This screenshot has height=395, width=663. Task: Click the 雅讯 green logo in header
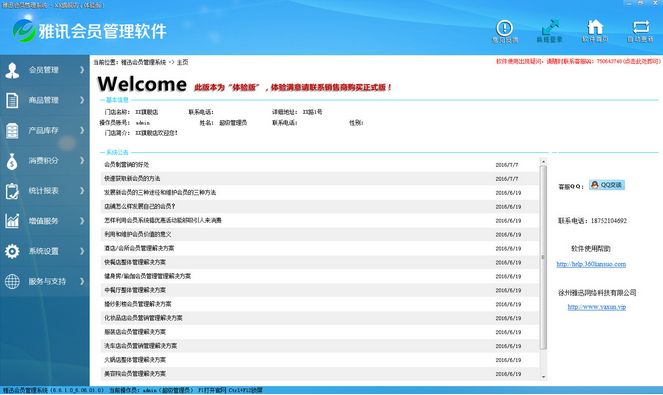24,30
